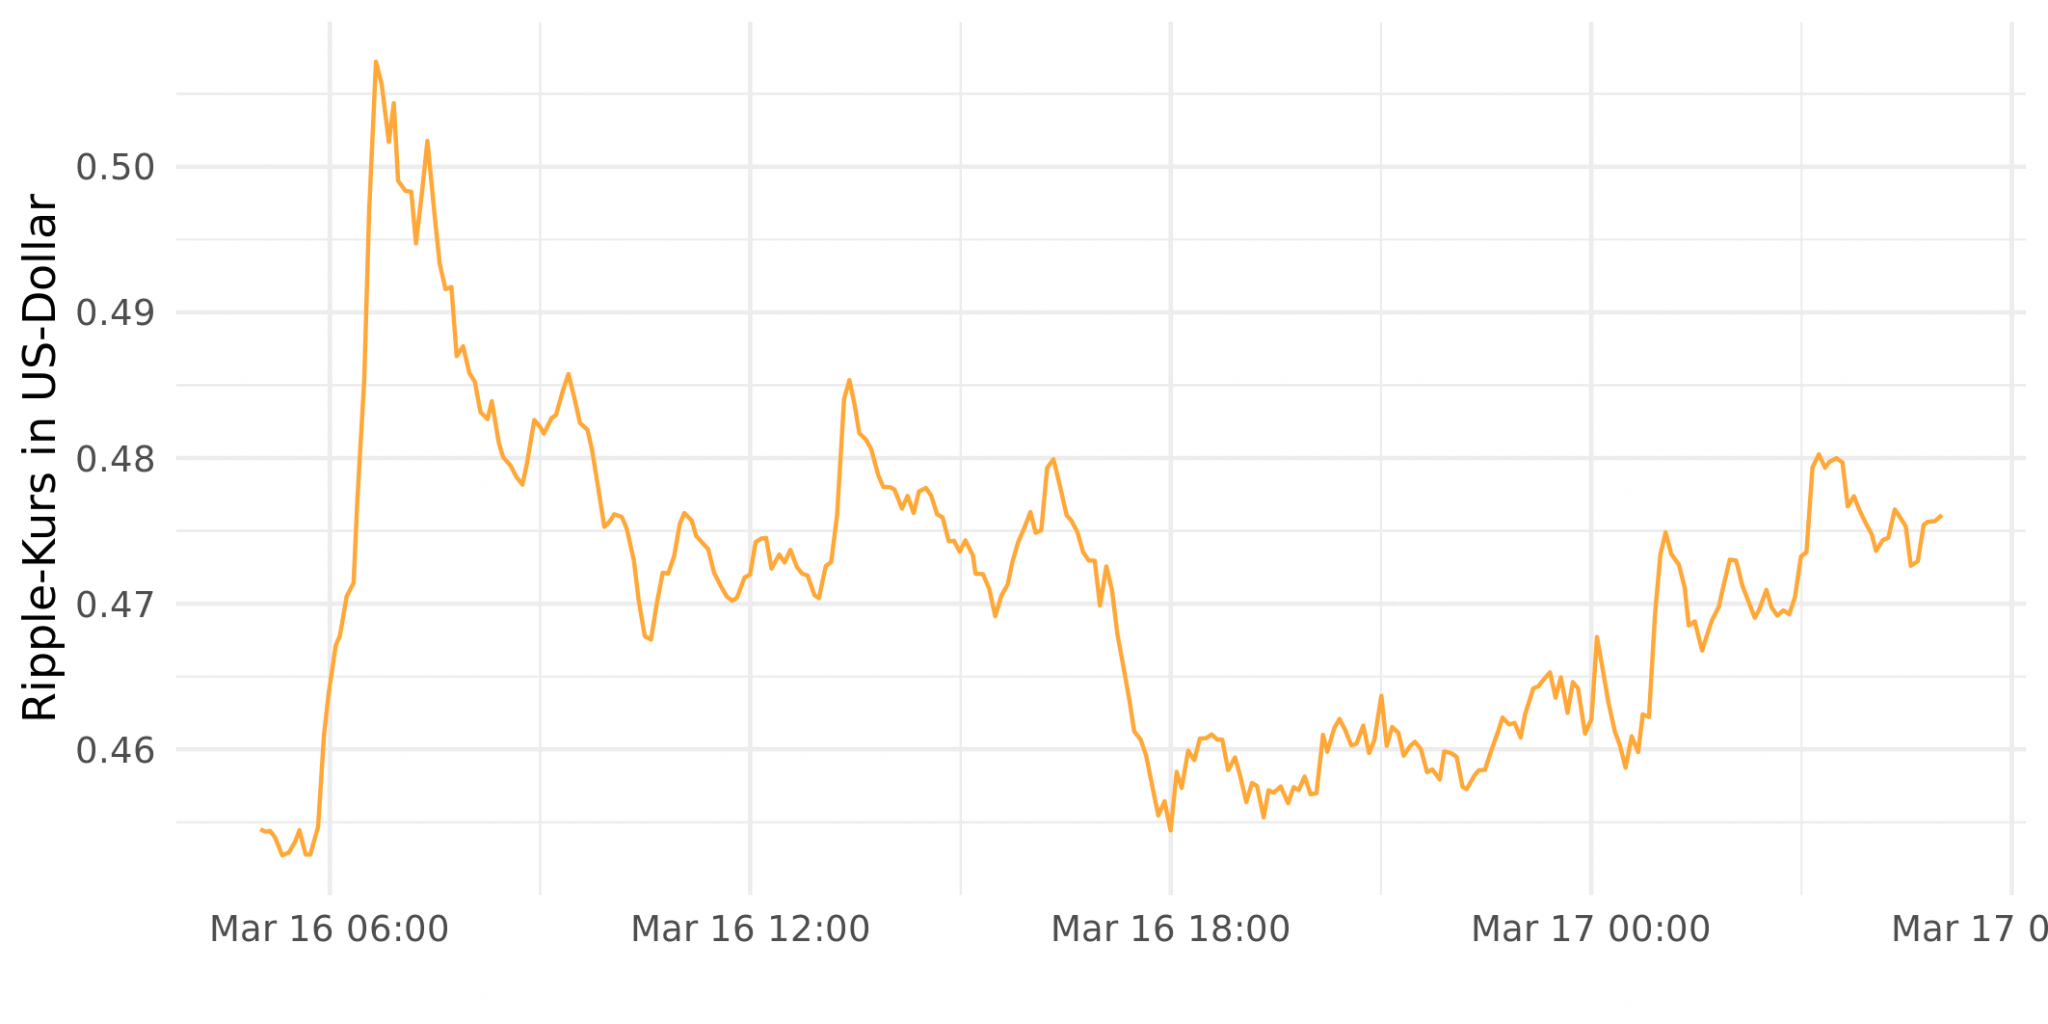Image resolution: width=2048 pixels, height=1024 pixels.
Task: Click the 0.48 y-axis tick label
Action: 116,459
